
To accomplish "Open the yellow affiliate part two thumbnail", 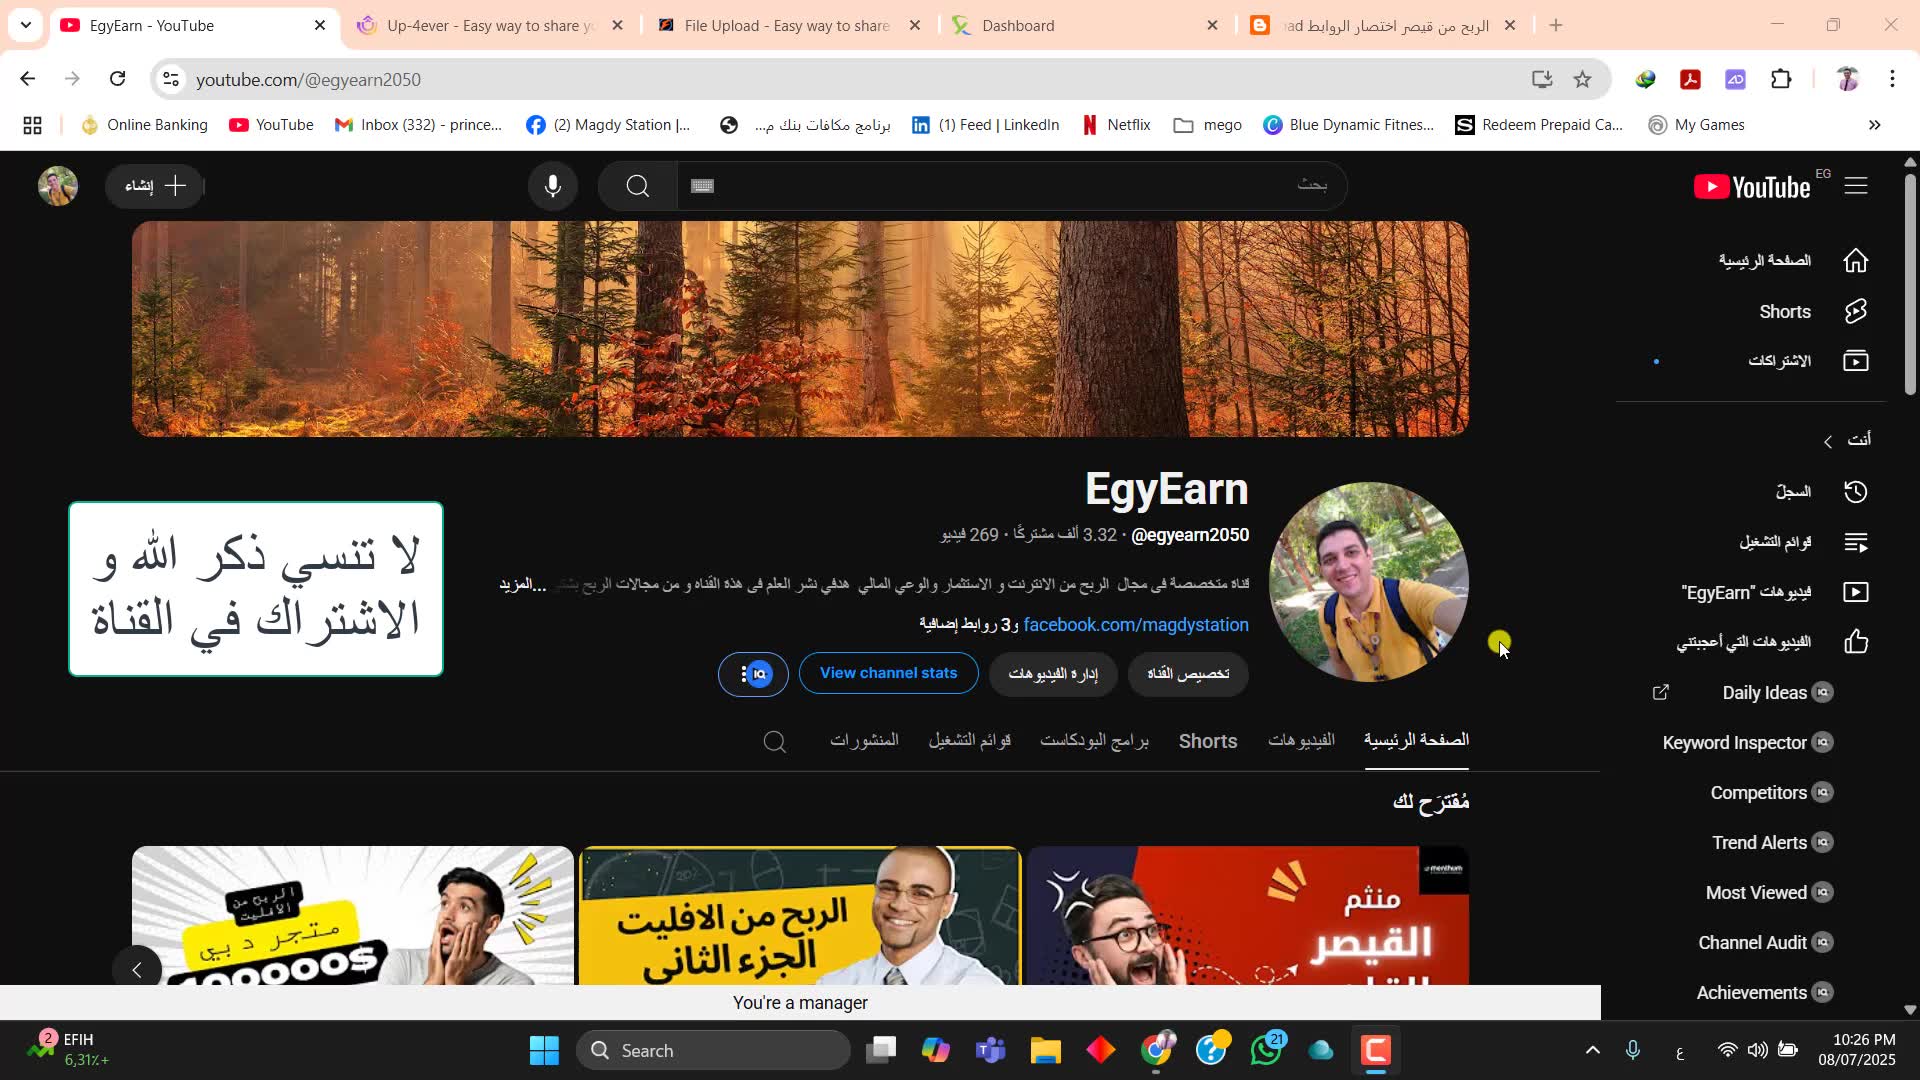I will [800, 916].
